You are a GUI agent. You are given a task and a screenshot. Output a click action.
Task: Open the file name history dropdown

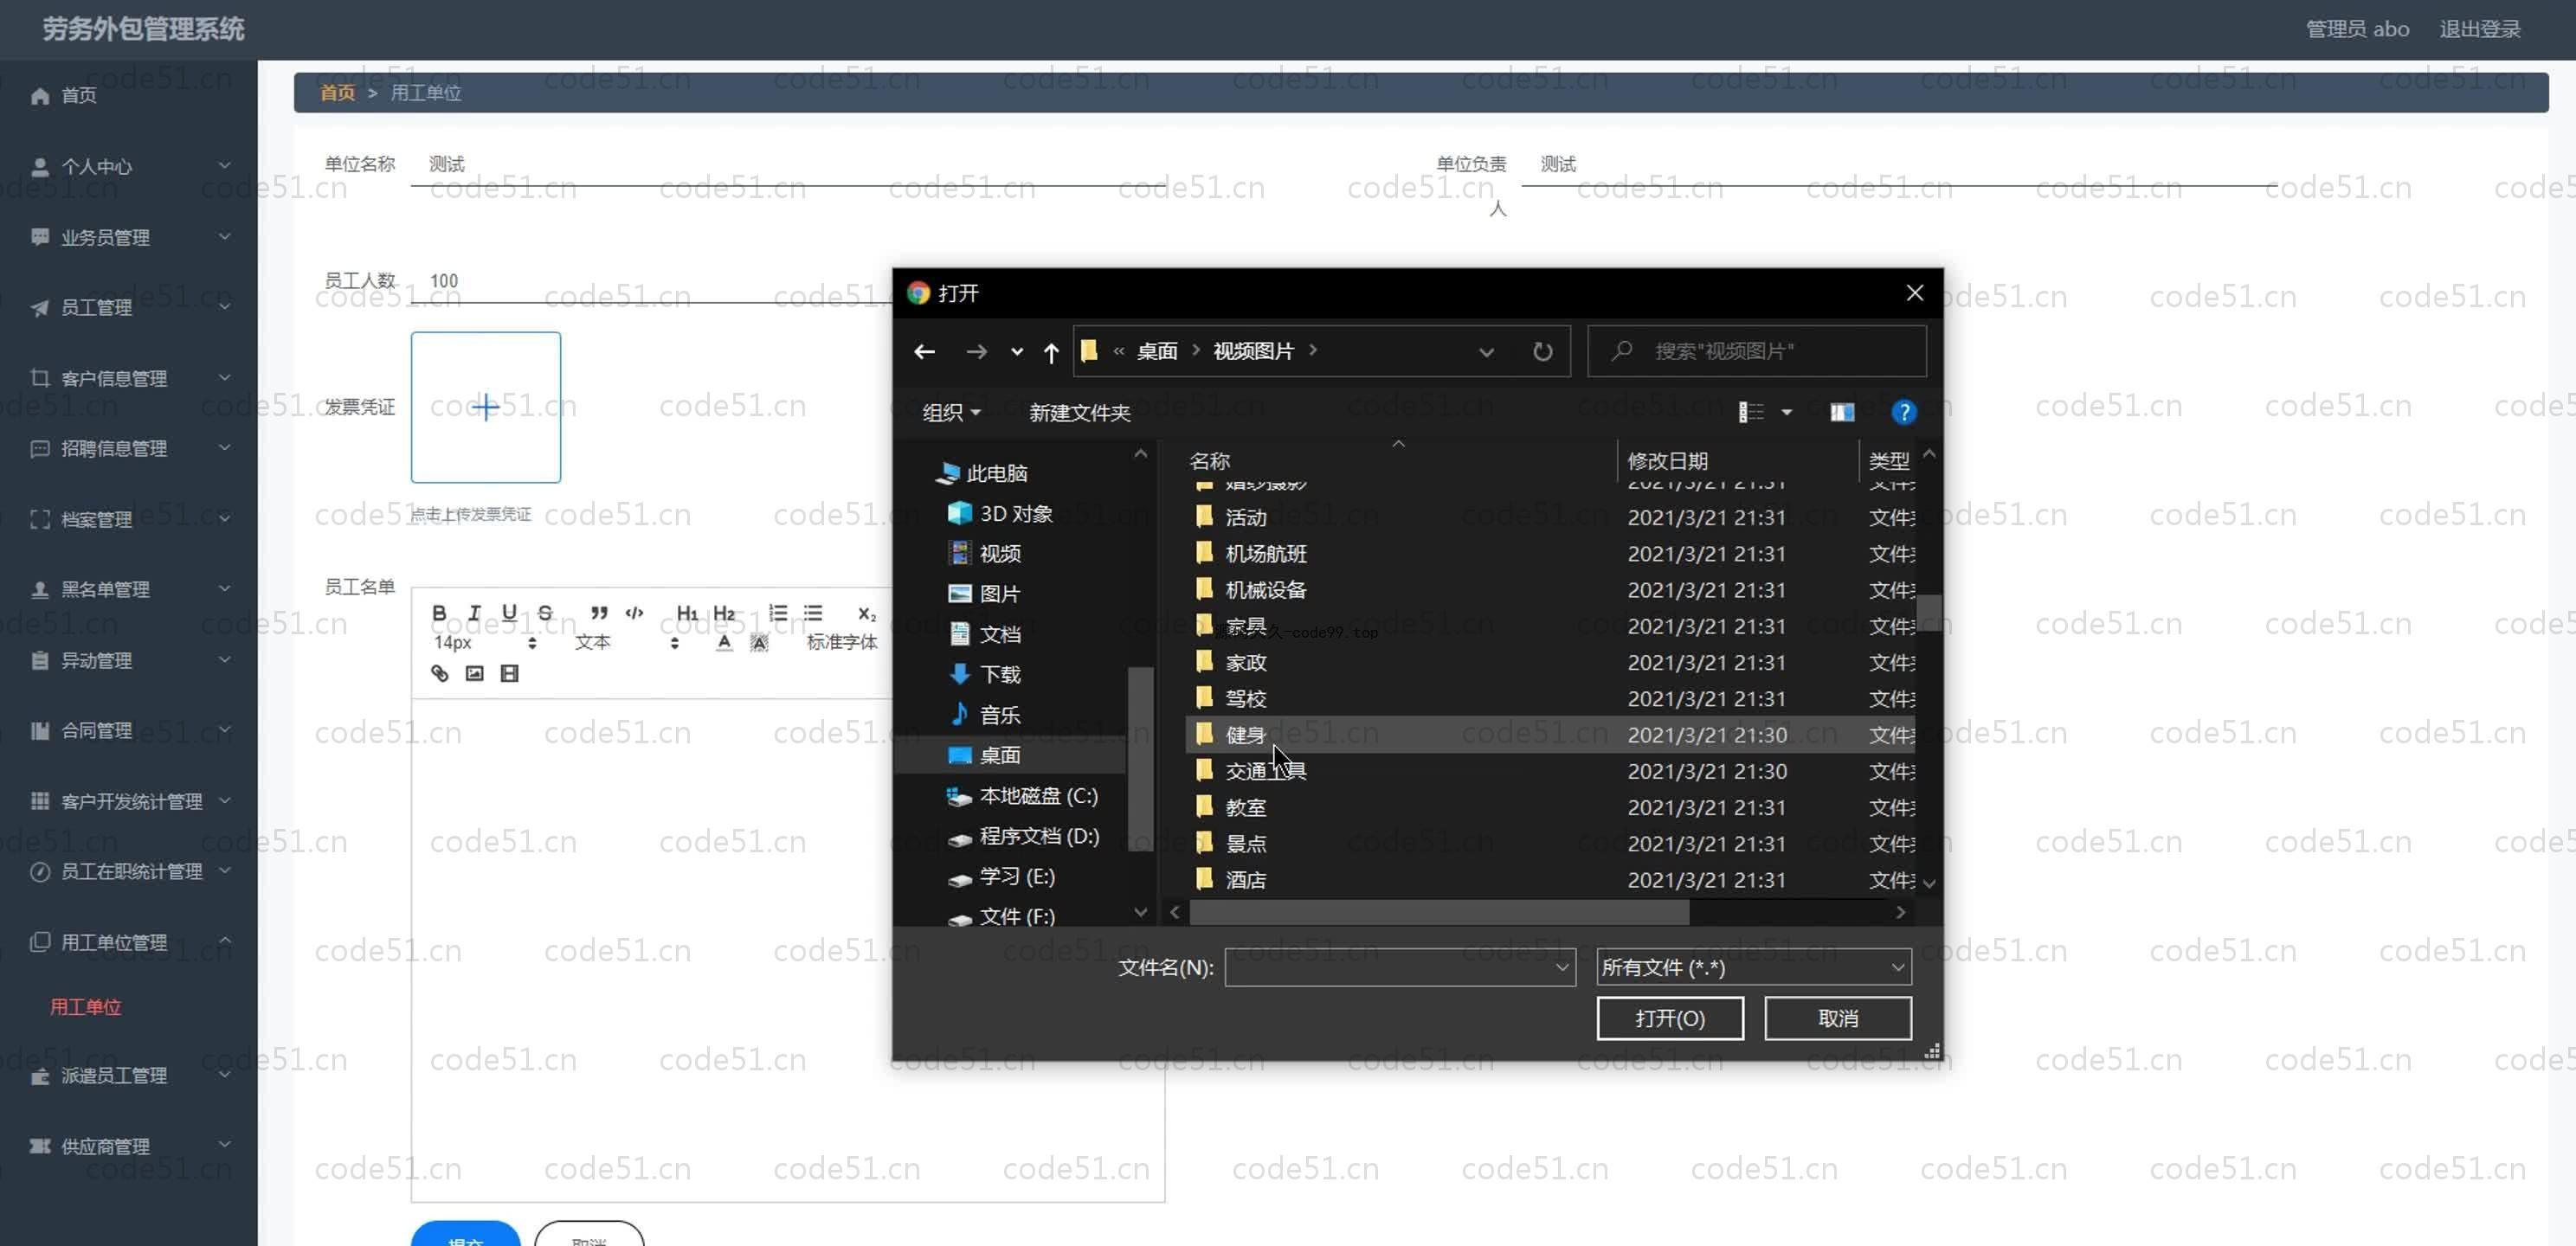[1562, 967]
